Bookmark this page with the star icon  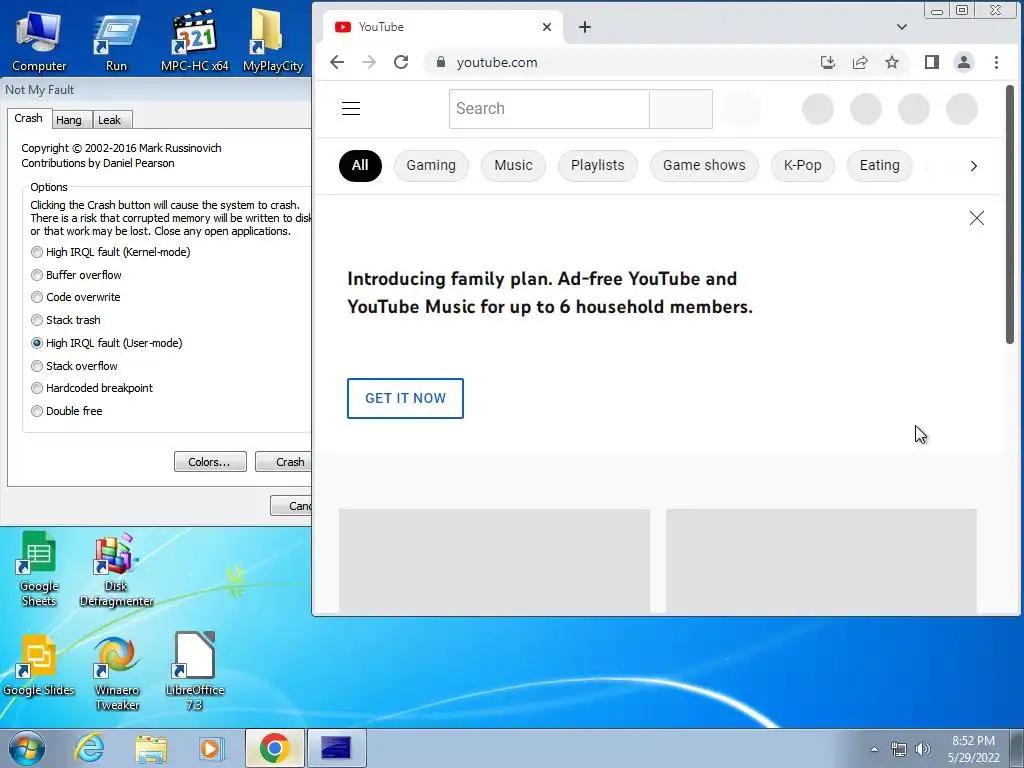(x=892, y=62)
